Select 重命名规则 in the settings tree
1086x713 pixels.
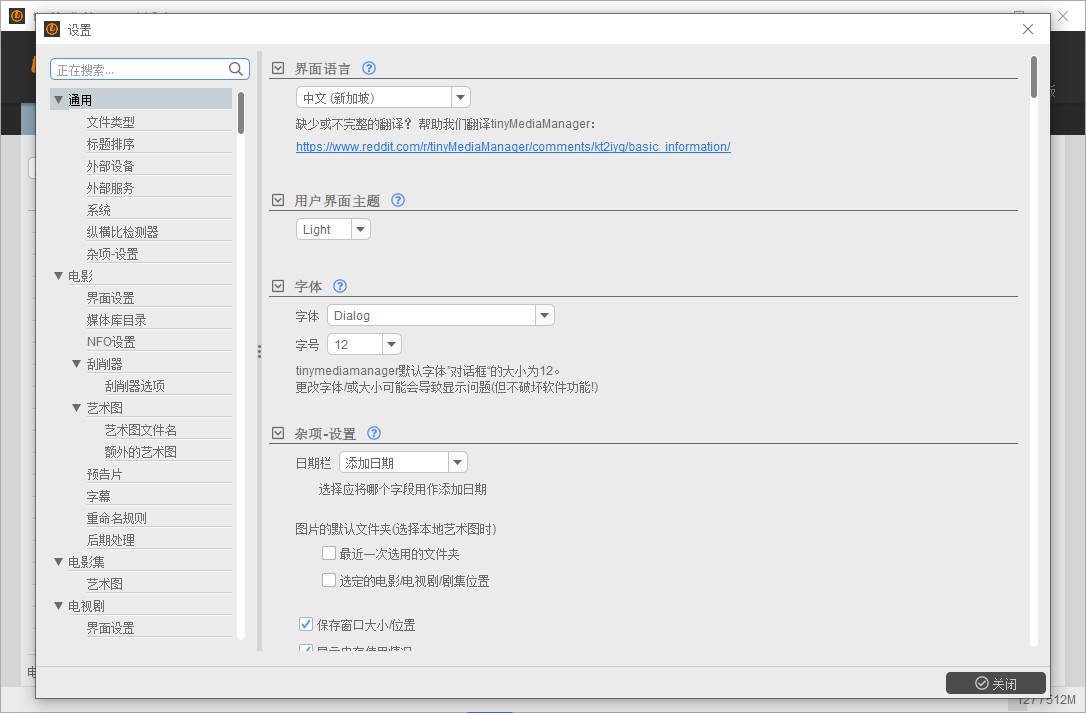click(x=117, y=518)
